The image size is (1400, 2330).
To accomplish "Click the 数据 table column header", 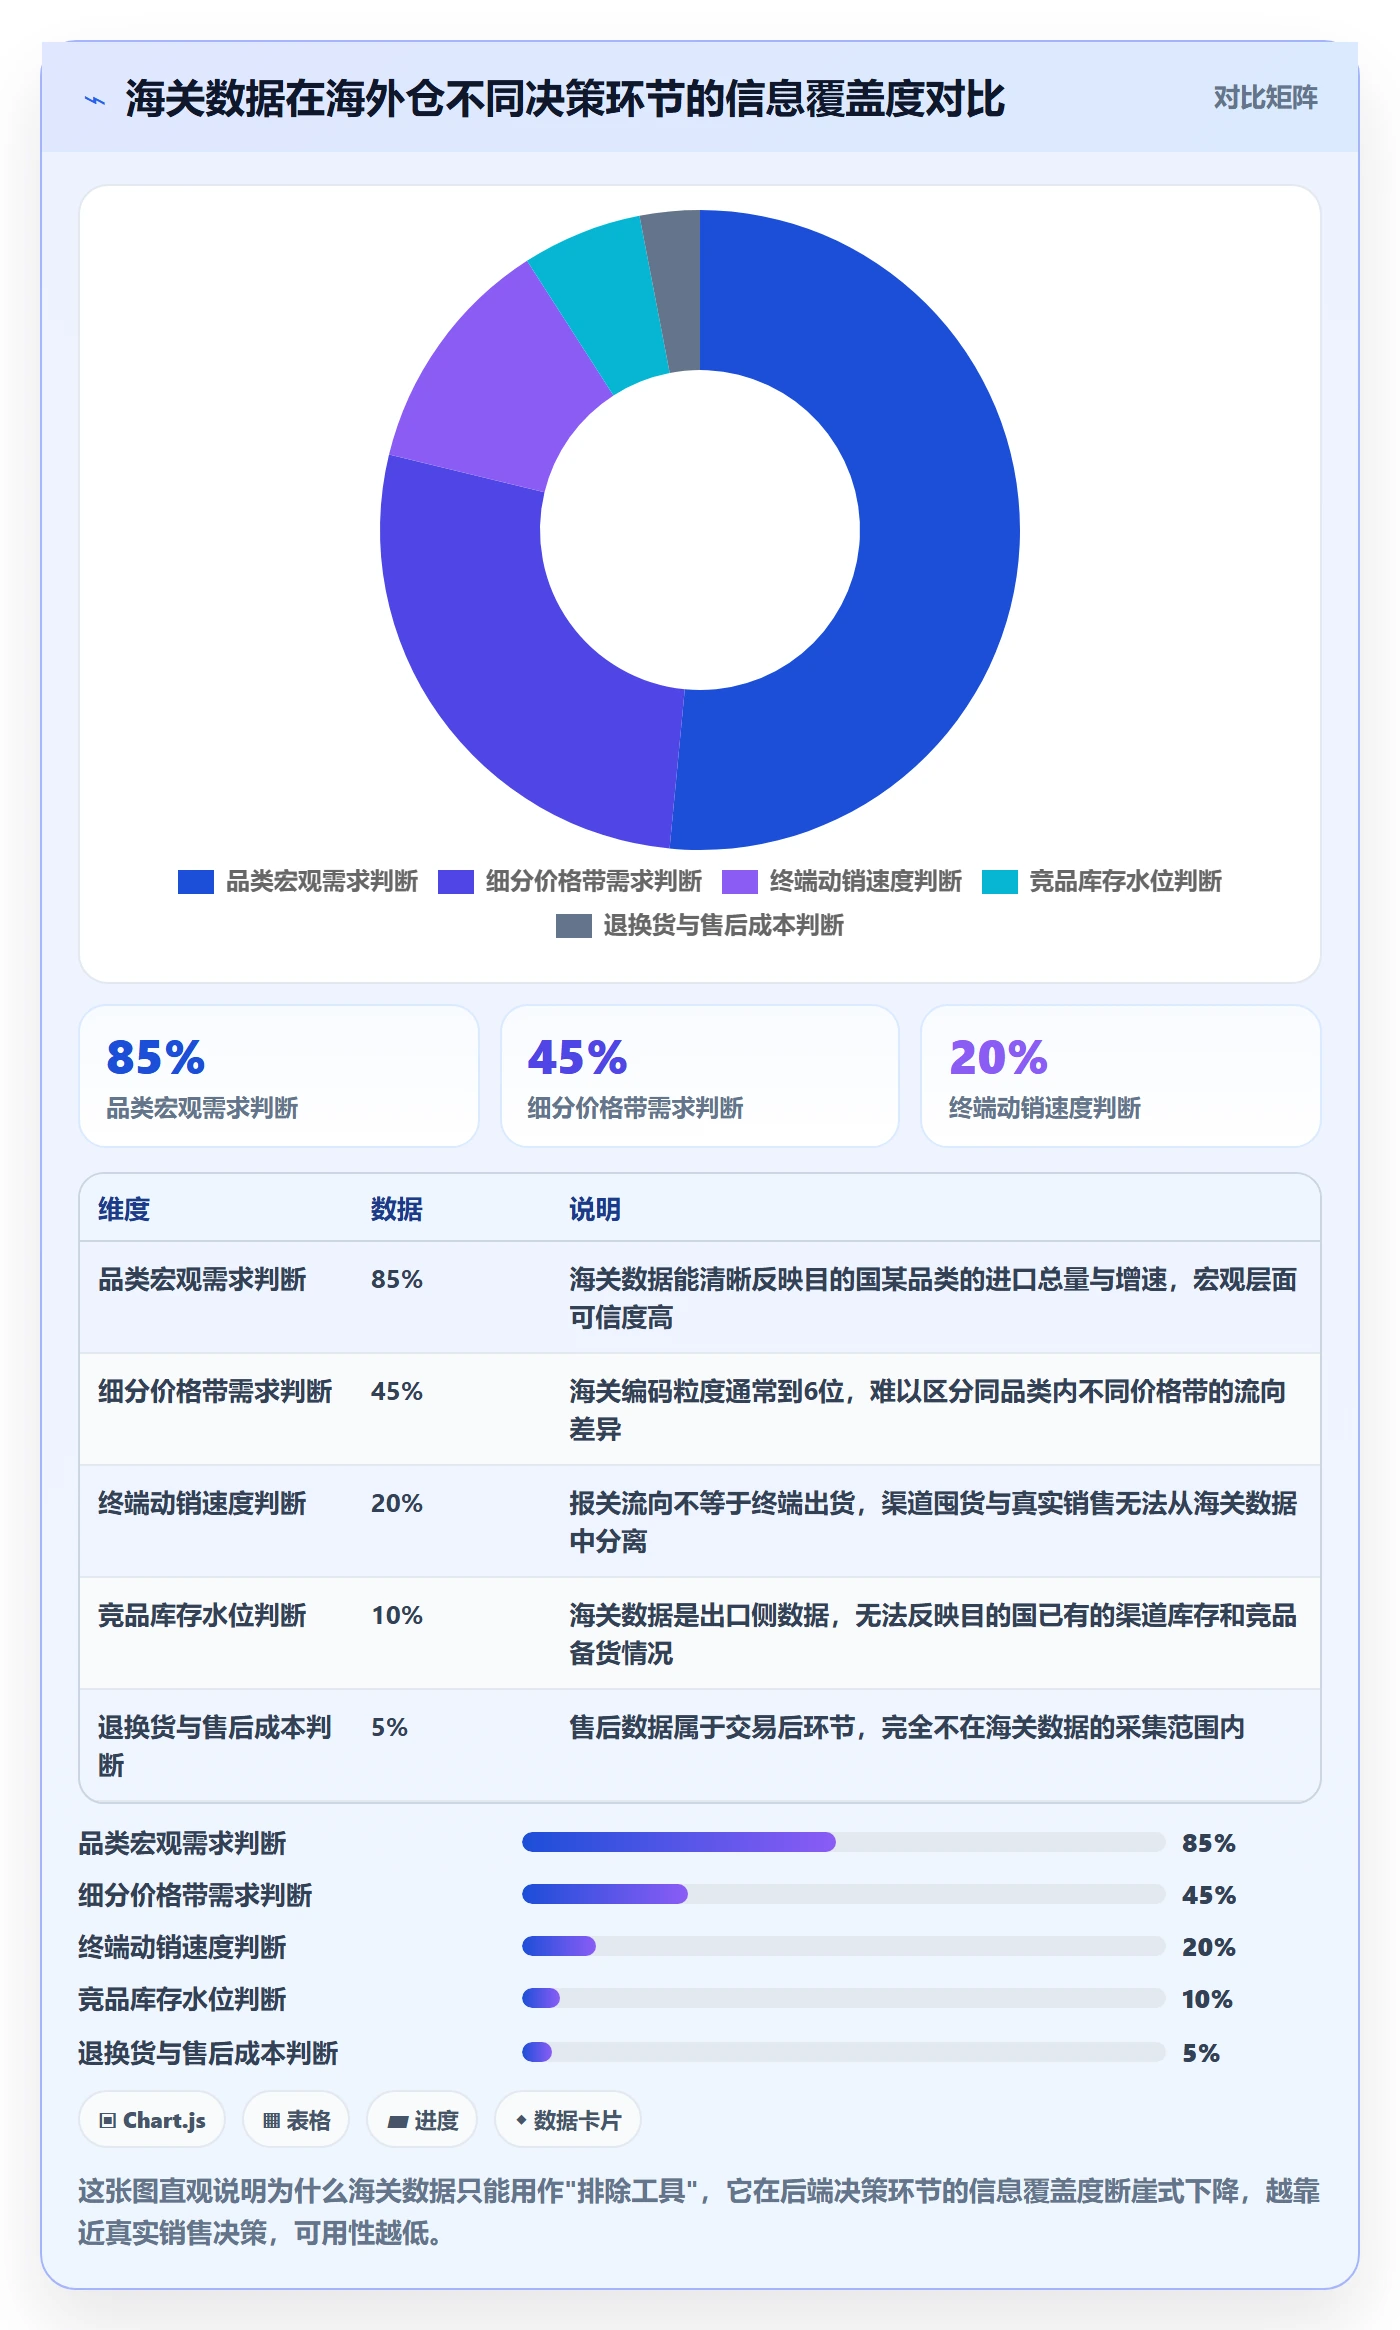I will (397, 1209).
